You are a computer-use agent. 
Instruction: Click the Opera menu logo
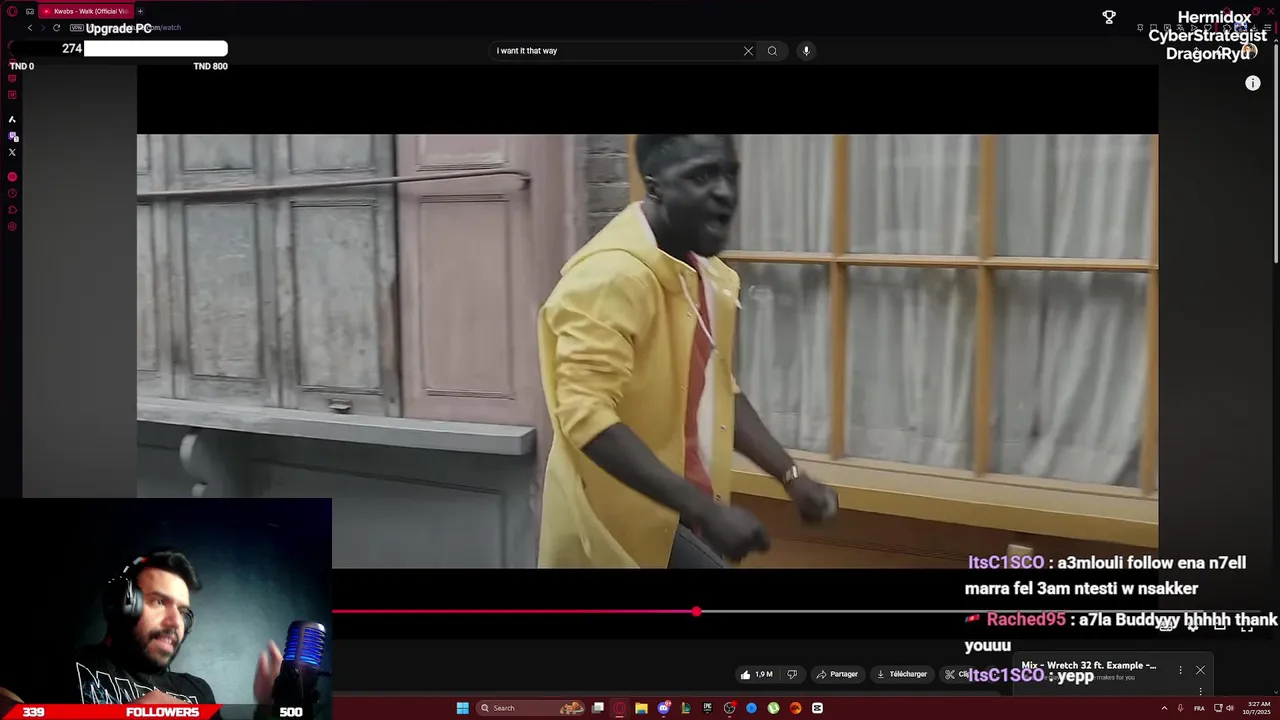[12, 11]
